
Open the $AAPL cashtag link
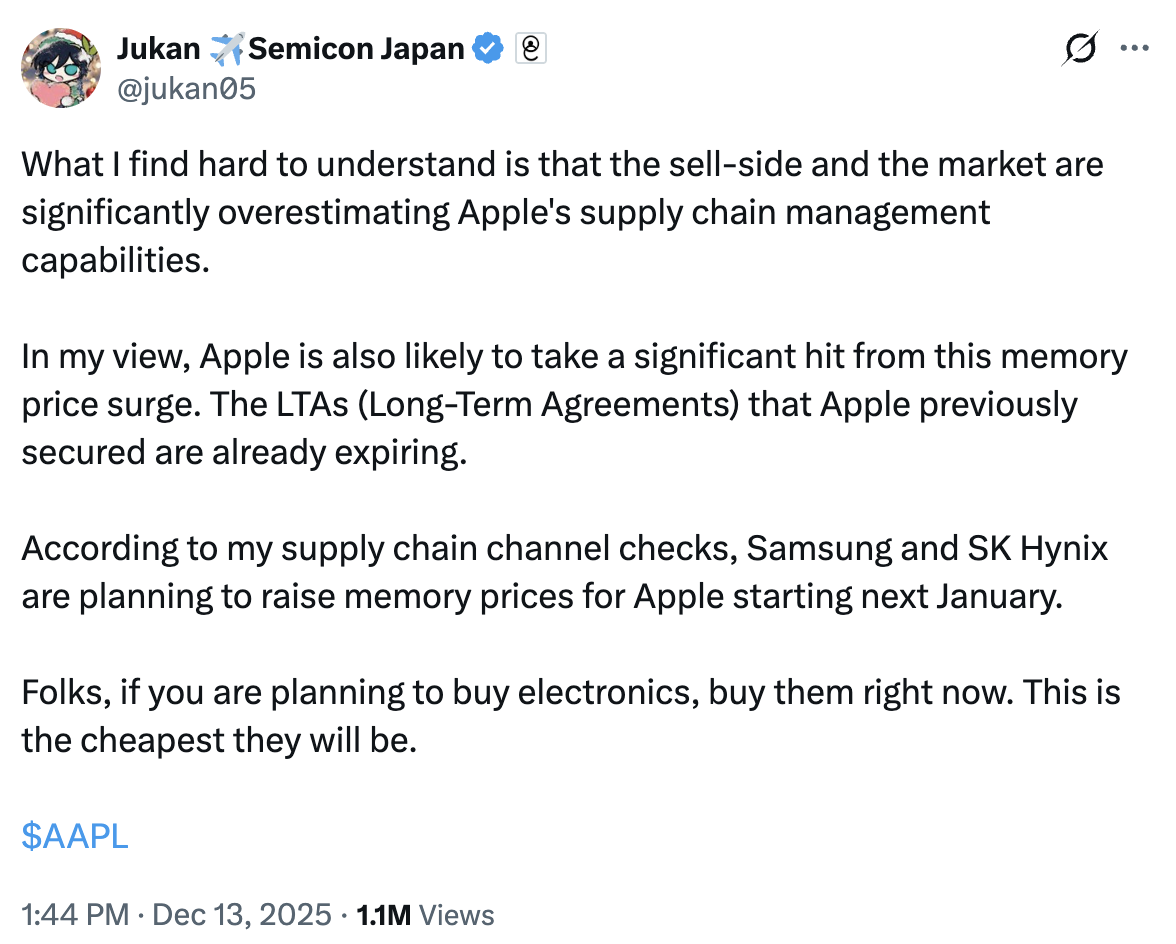(x=75, y=836)
